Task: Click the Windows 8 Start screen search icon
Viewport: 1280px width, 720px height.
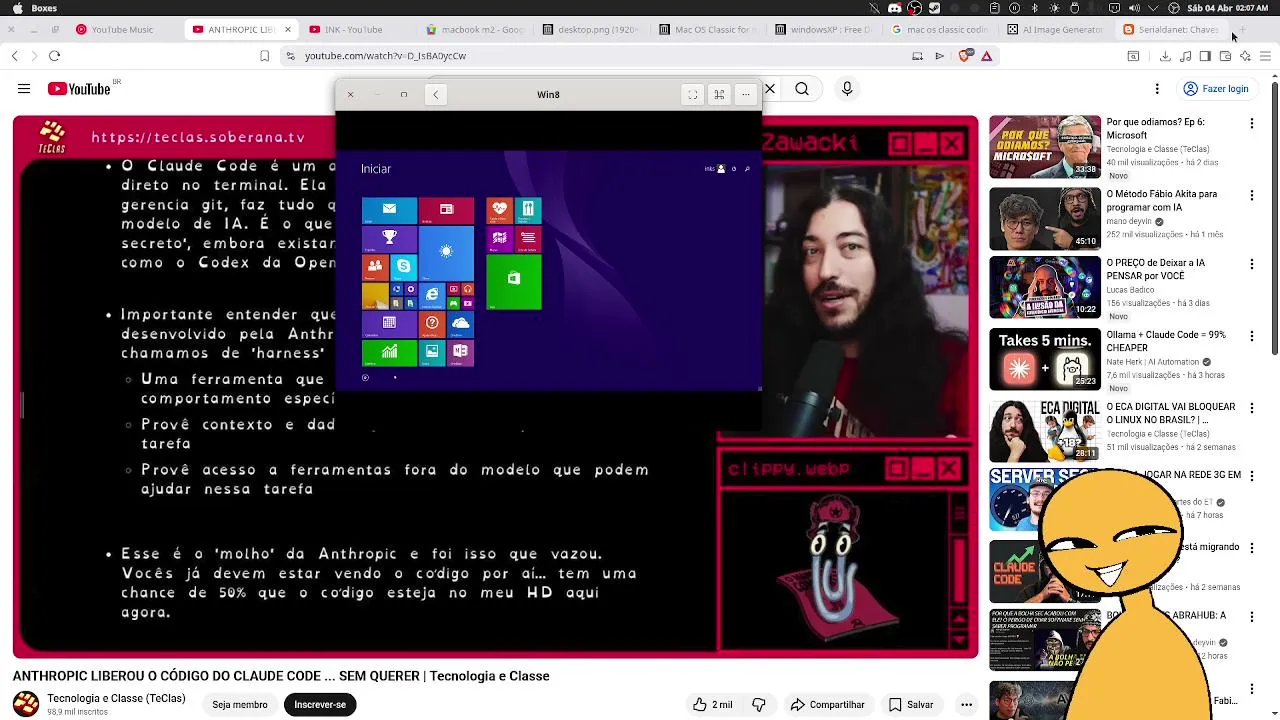Action: tap(747, 169)
